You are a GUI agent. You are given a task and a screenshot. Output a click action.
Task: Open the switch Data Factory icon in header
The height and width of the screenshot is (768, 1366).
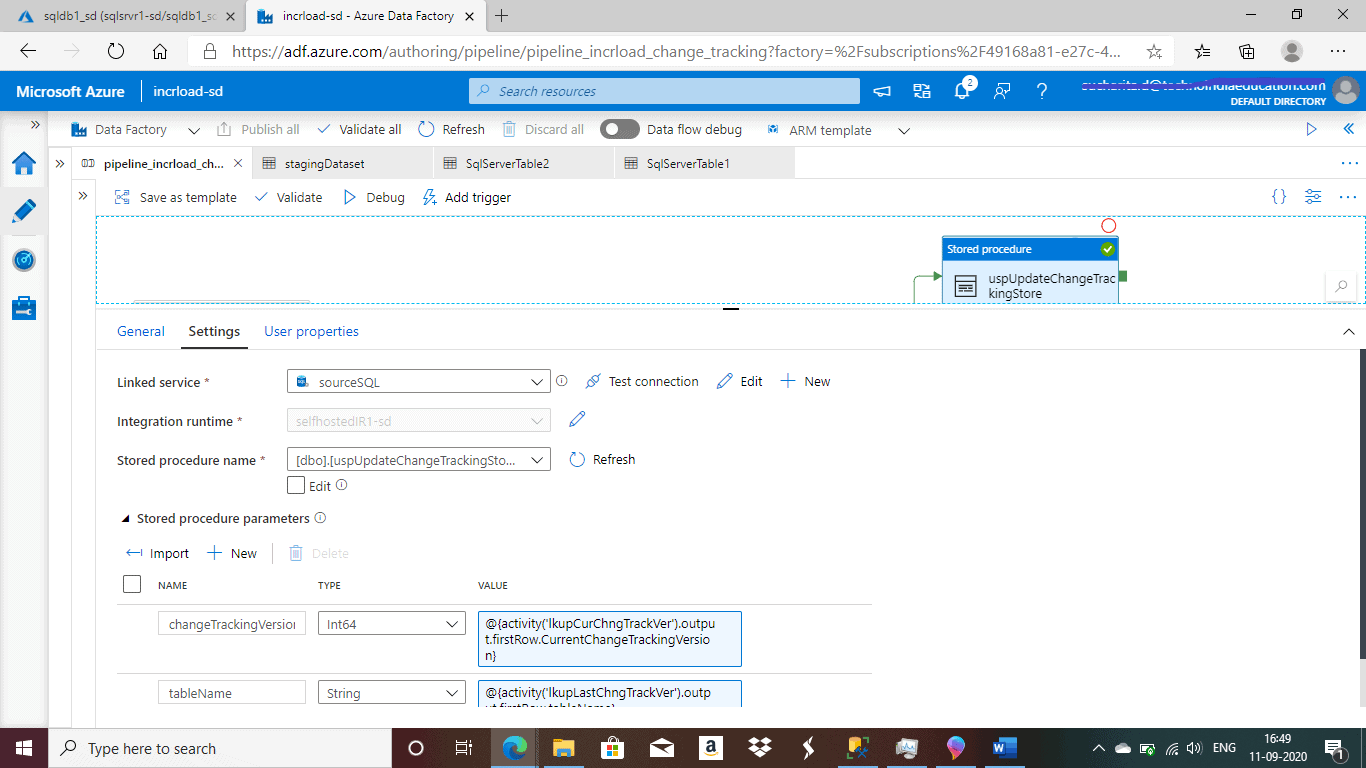coord(922,91)
